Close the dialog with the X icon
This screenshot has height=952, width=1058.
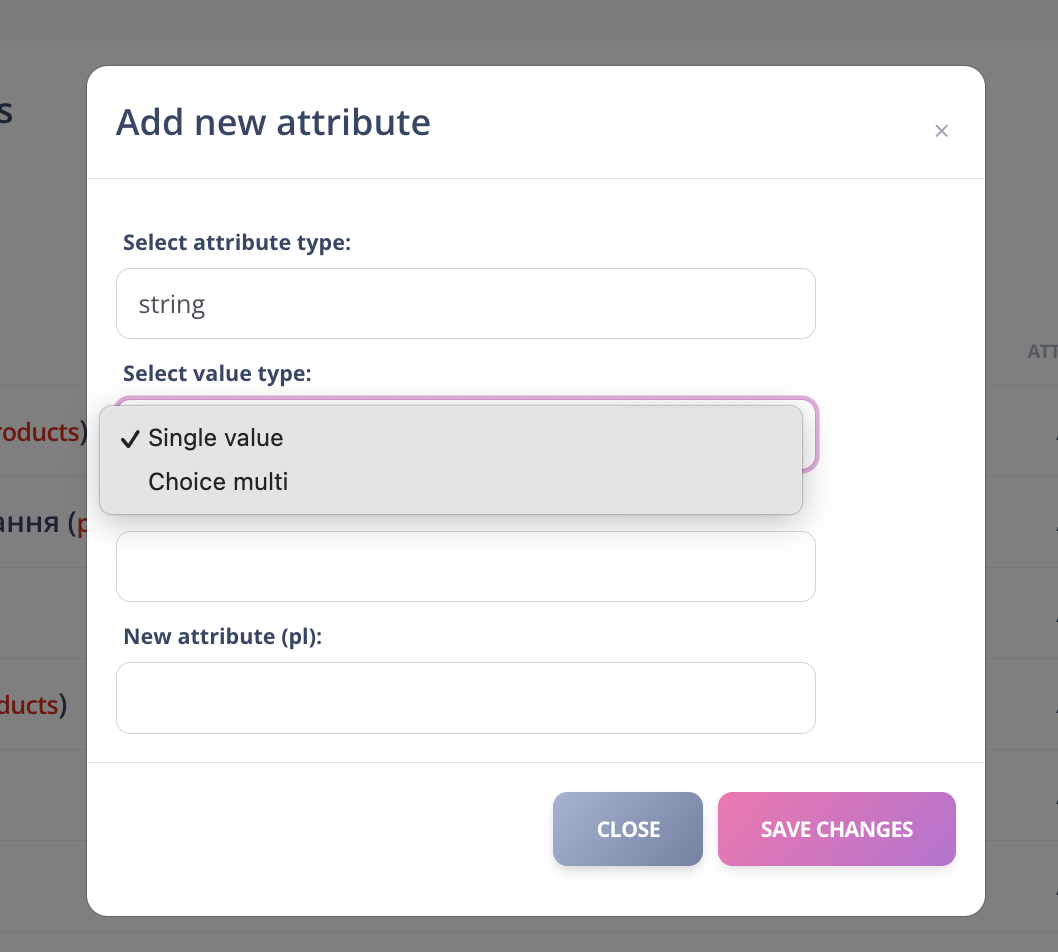(941, 131)
